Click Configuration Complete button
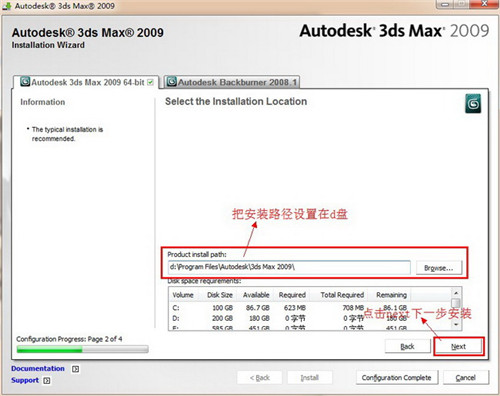The width and height of the screenshot is (500, 396). 397,378
